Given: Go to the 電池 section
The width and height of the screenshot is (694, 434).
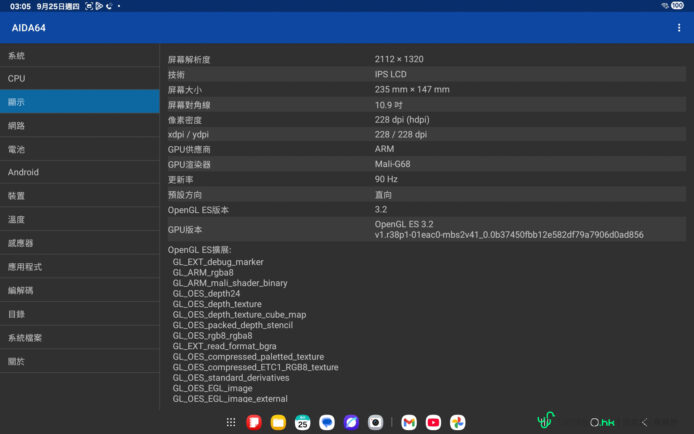Looking at the screenshot, I should click(80, 149).
